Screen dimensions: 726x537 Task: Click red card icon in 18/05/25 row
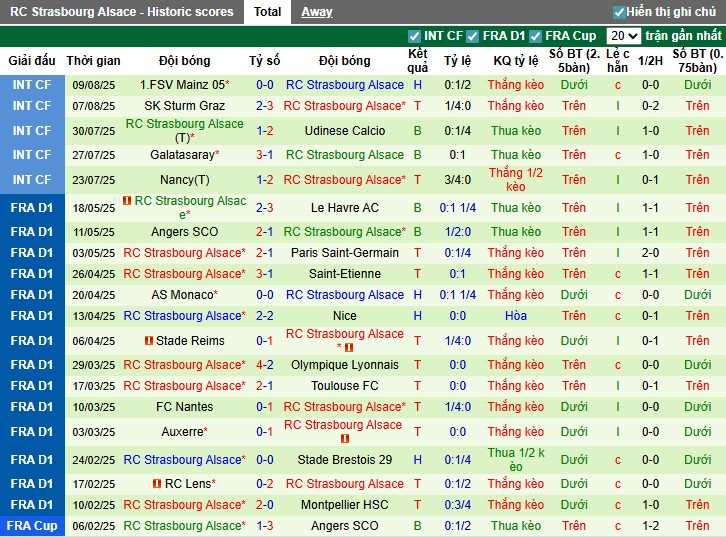pos(127,201)
